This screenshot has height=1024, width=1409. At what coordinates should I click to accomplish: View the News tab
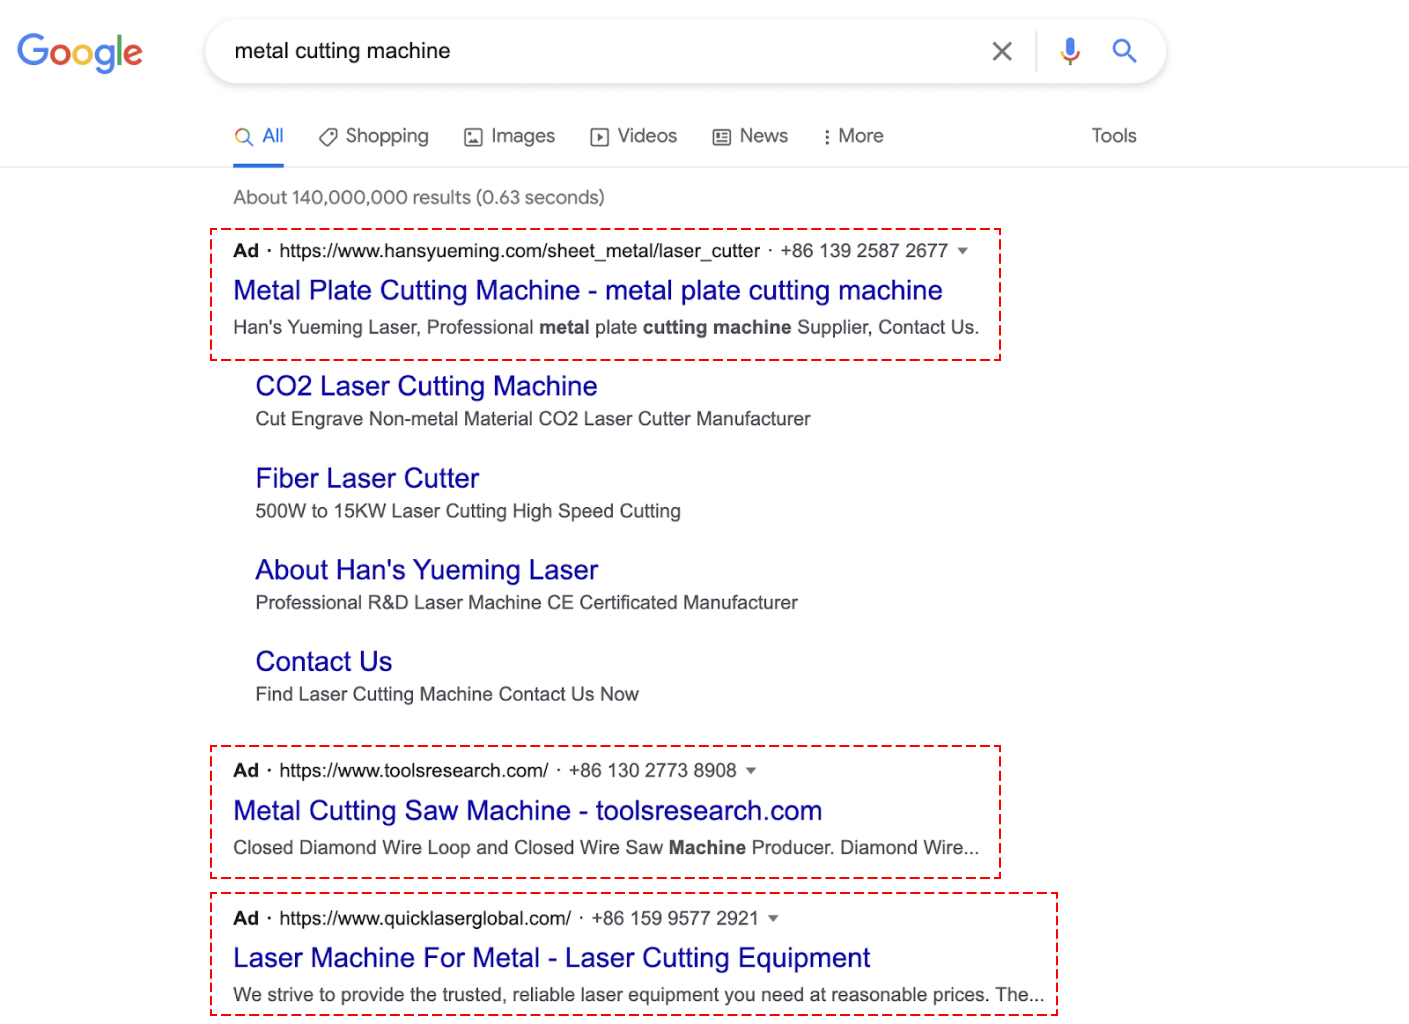[x=750, y=136]
